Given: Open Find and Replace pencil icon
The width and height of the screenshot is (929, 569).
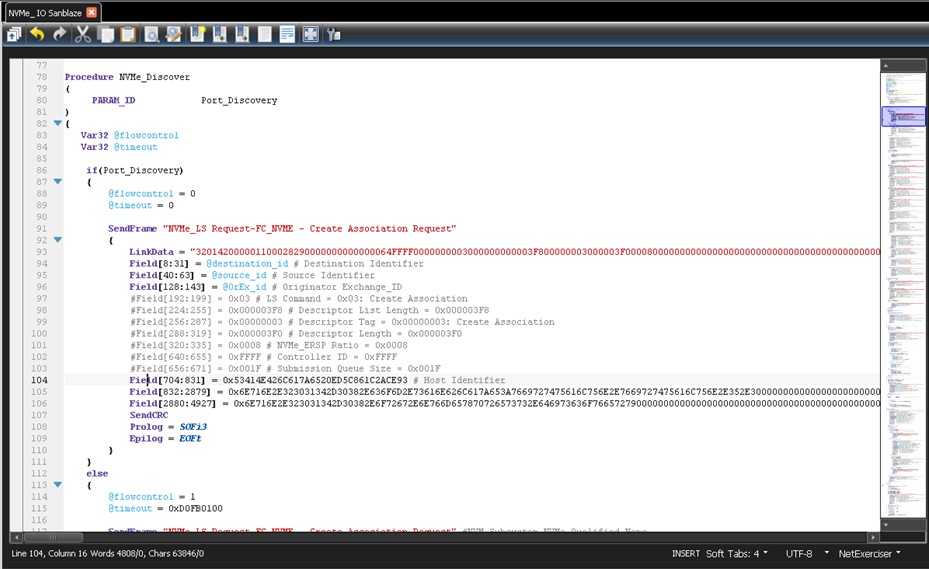Looking at the screenshot, I should pos(174,34).
